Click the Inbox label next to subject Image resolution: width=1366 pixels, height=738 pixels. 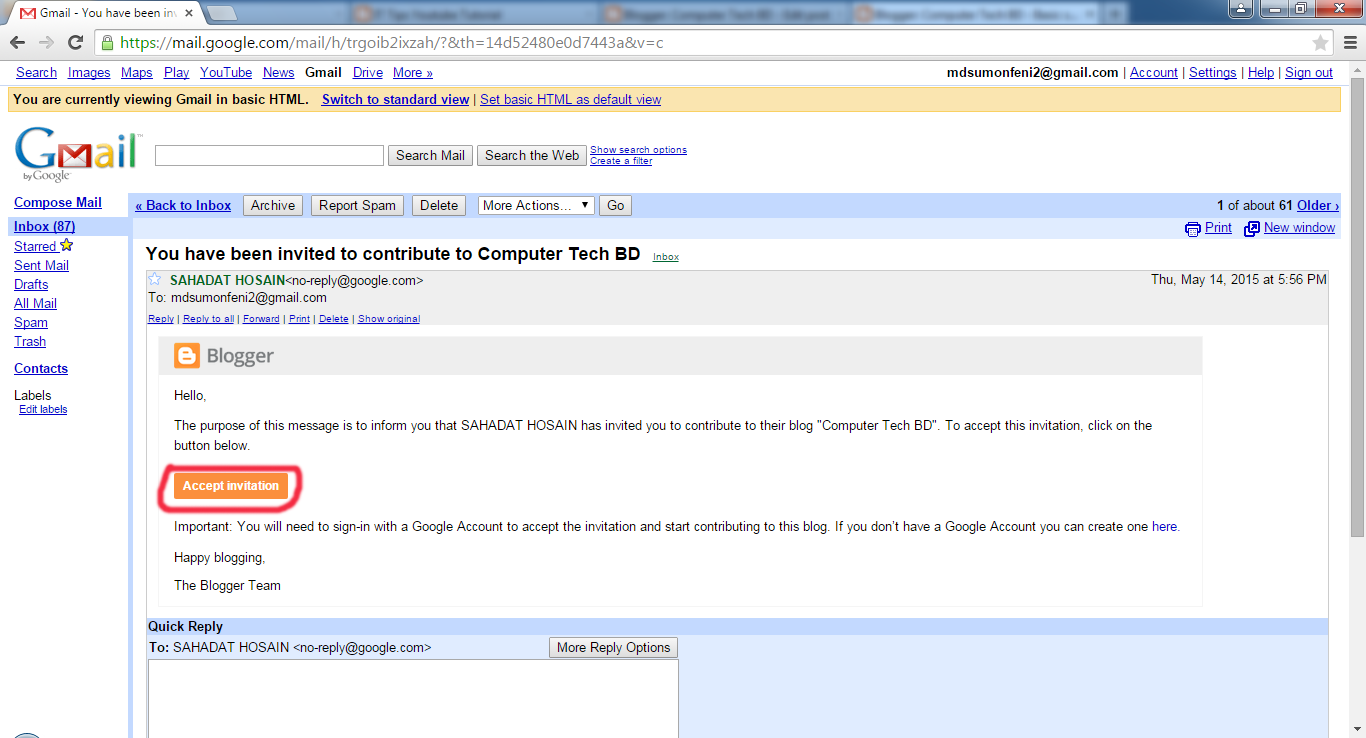click(x=666, y=257)
